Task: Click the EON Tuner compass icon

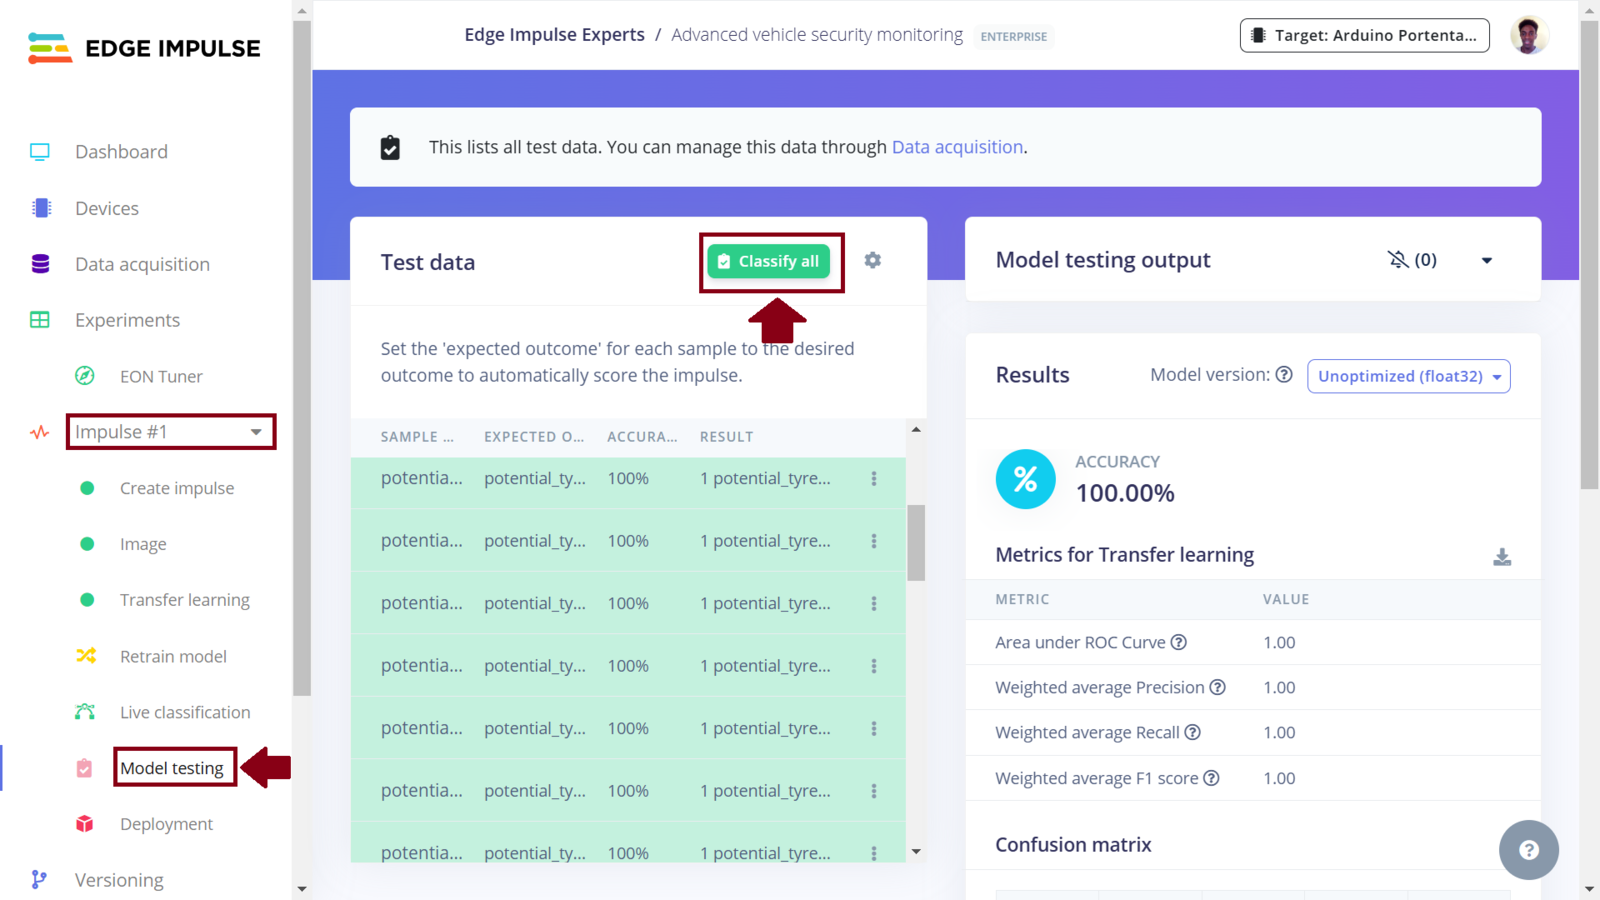Action: point(85,376)
